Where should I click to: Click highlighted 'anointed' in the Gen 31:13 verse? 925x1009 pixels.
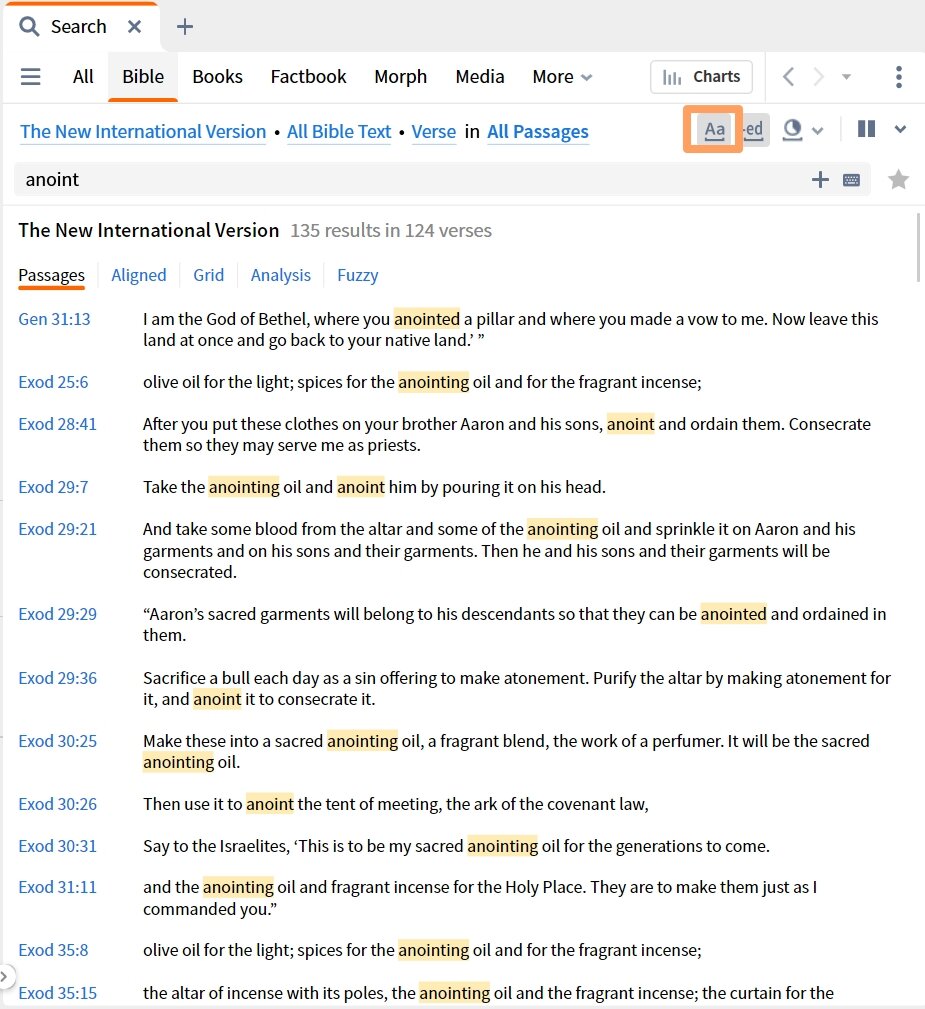pyautogui.click(x=427, y=319)
